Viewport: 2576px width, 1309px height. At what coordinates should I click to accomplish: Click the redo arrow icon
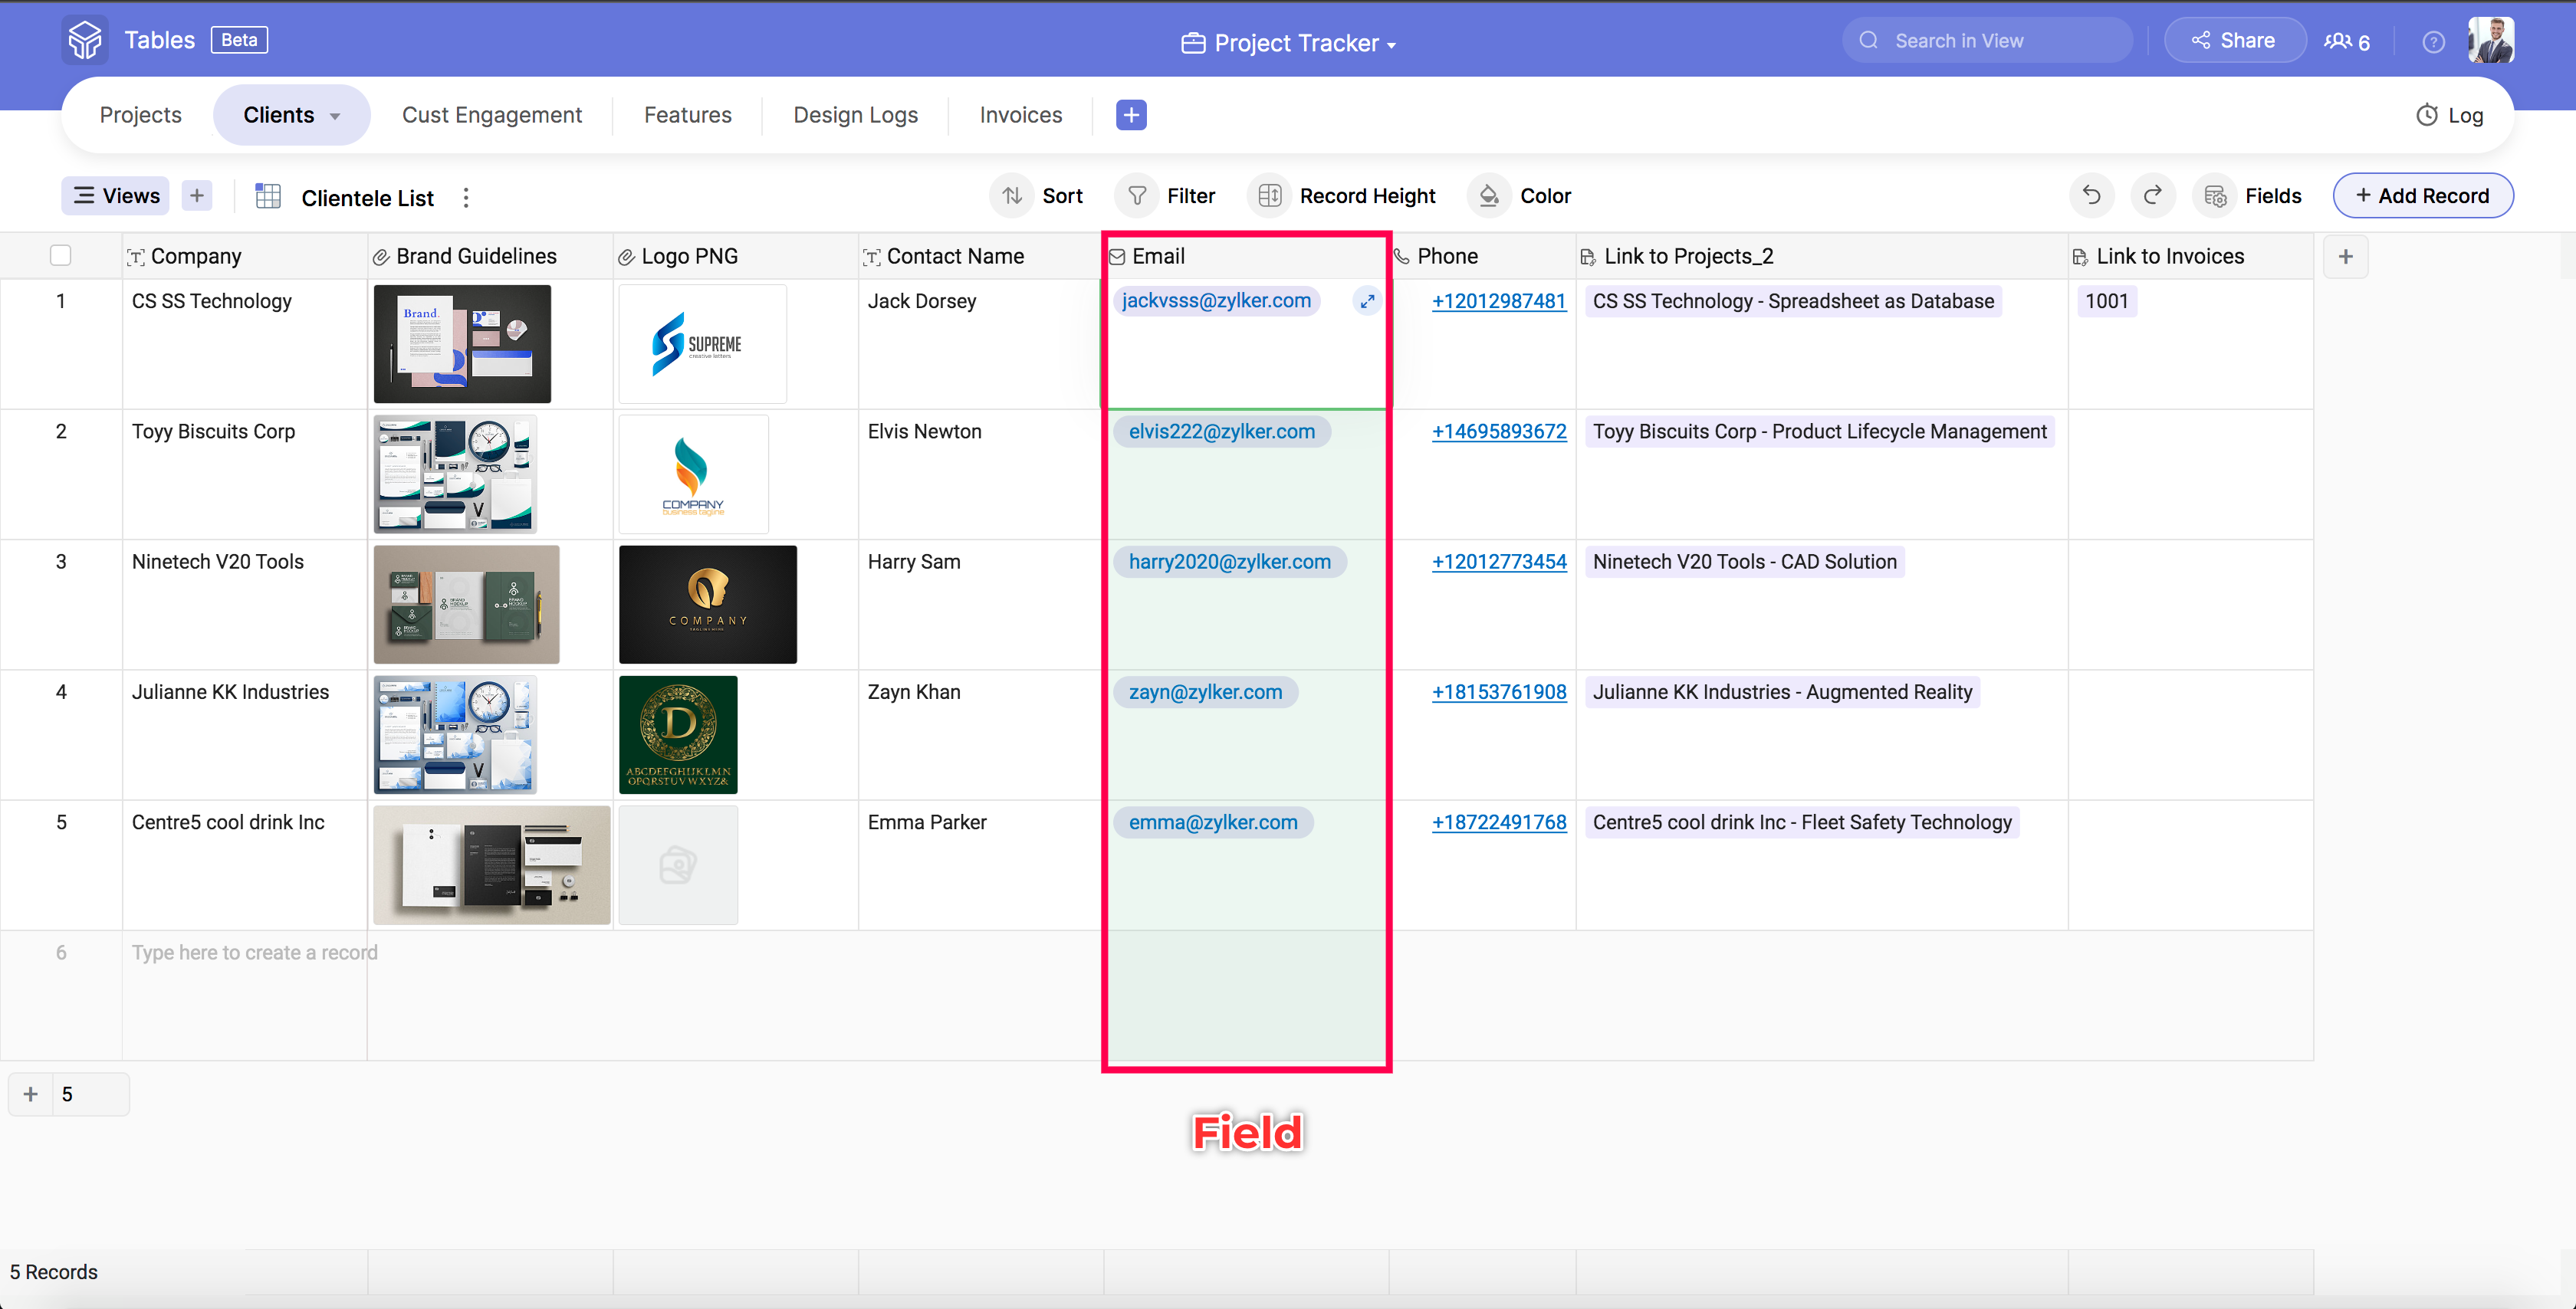click(2153, 196)
